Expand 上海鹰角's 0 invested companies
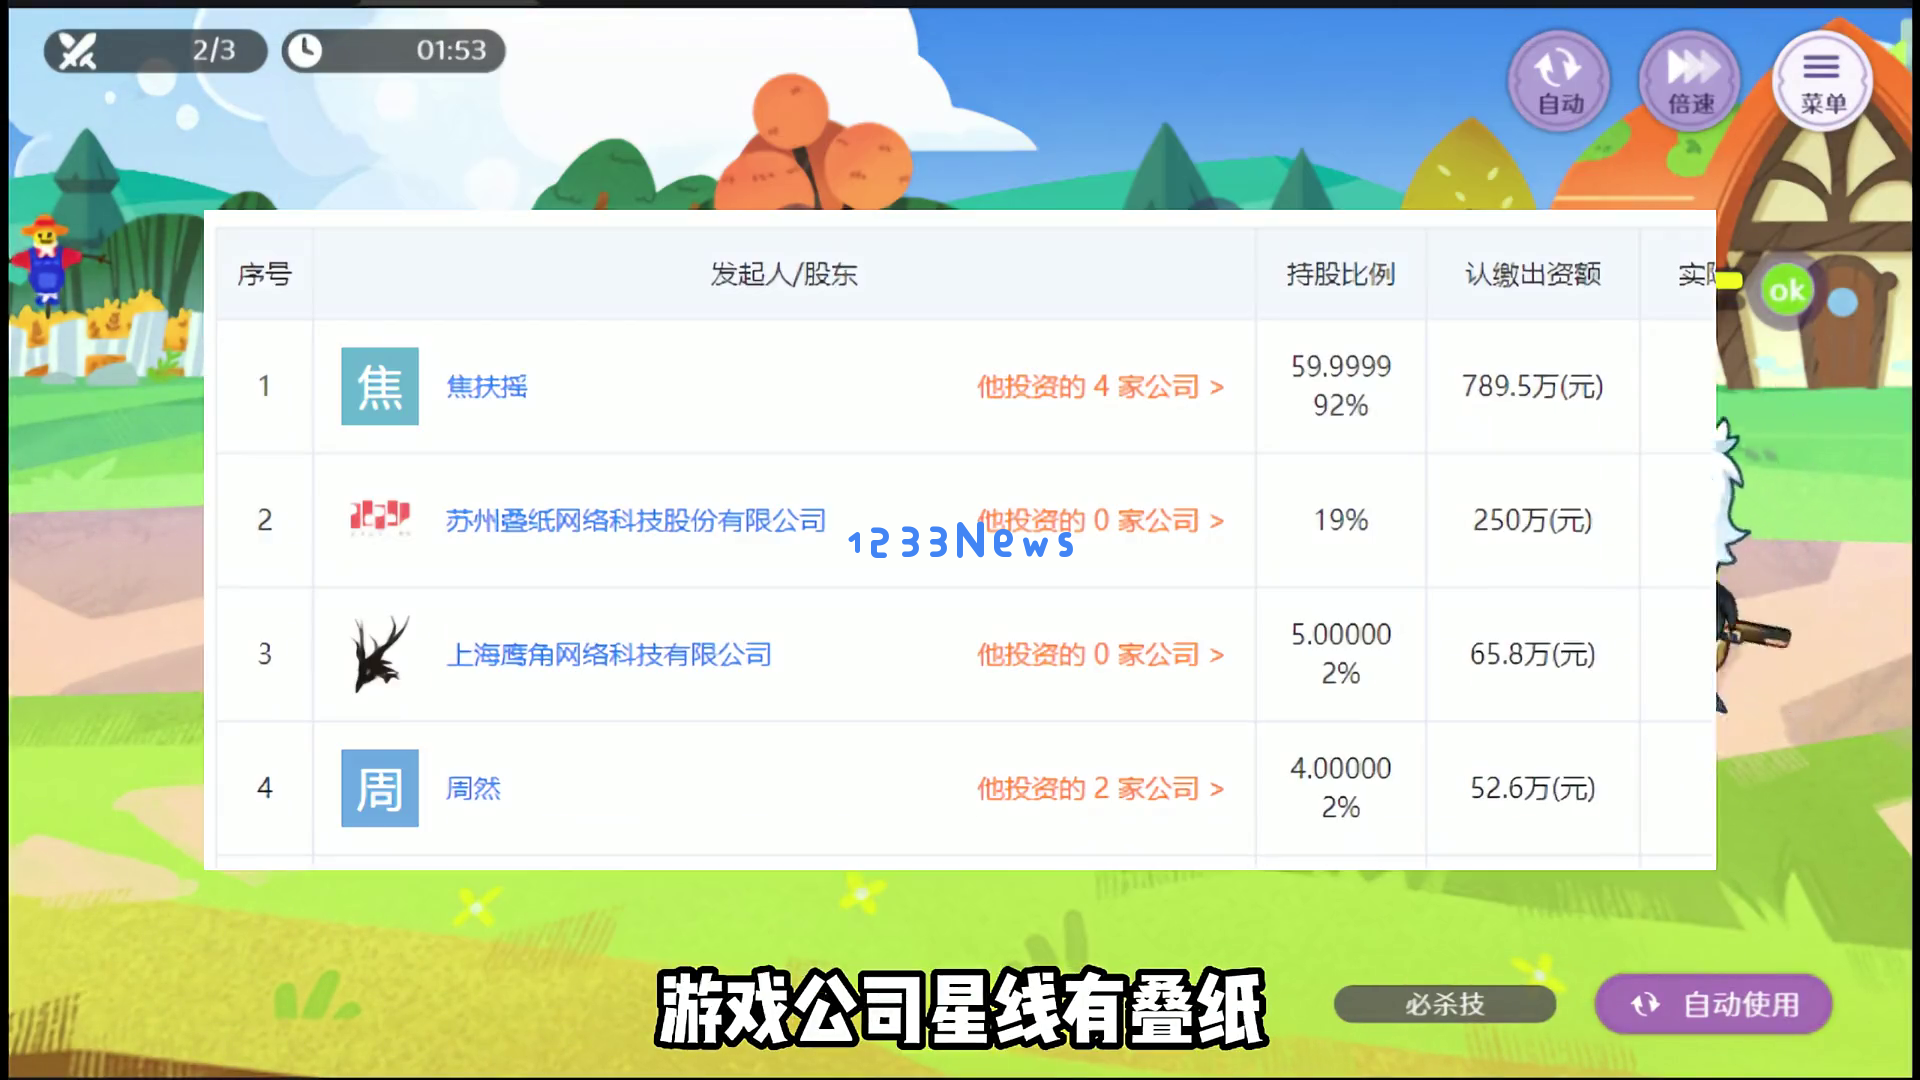The image size is (1920, 1080). point(1100,654)
